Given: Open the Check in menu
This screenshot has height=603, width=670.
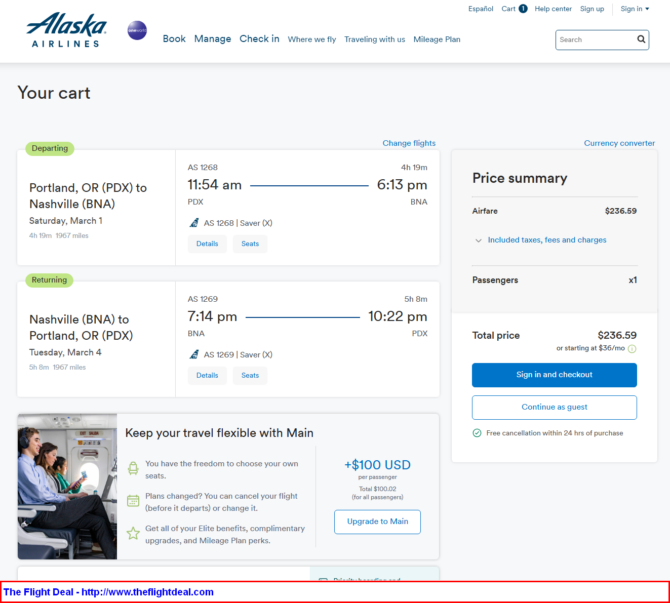Looking at the screenshot, I should 259,39.
